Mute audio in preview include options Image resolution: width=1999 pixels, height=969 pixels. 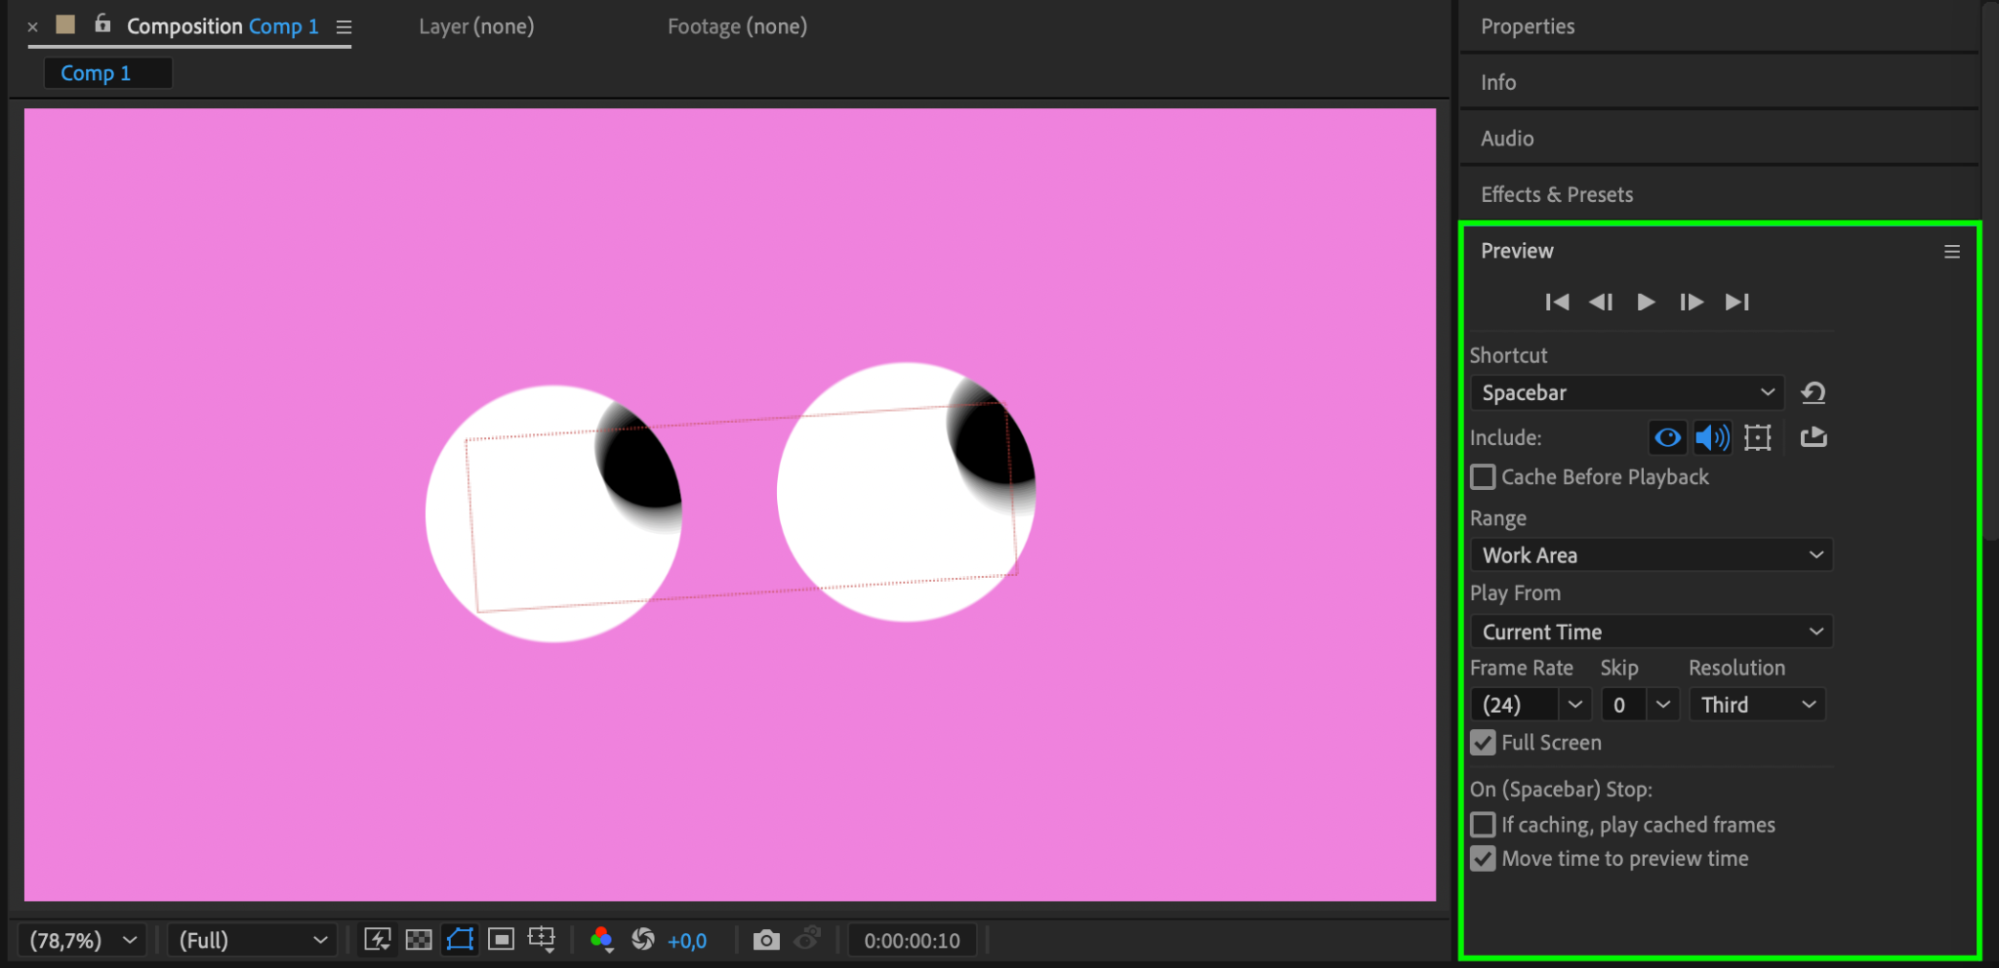tap(1712, 438)
